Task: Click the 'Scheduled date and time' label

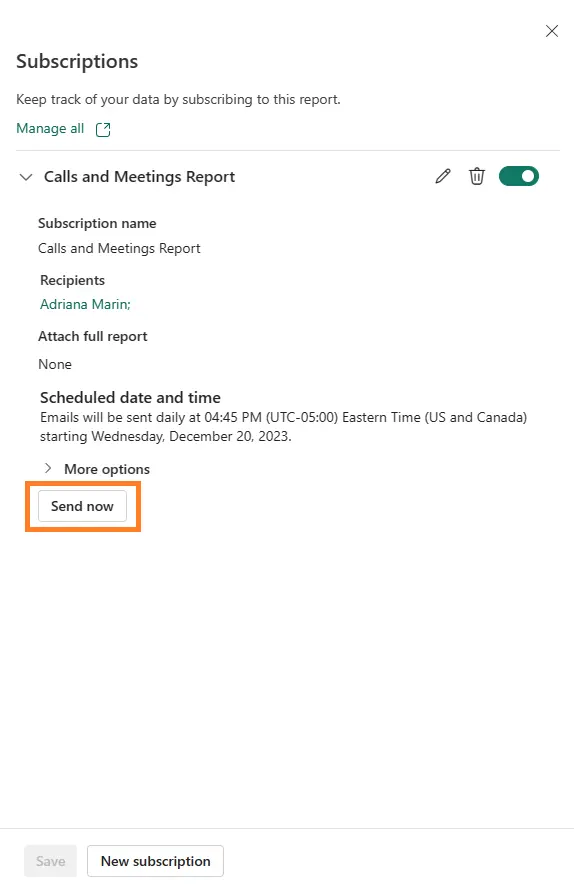Action: coord(130,397)
